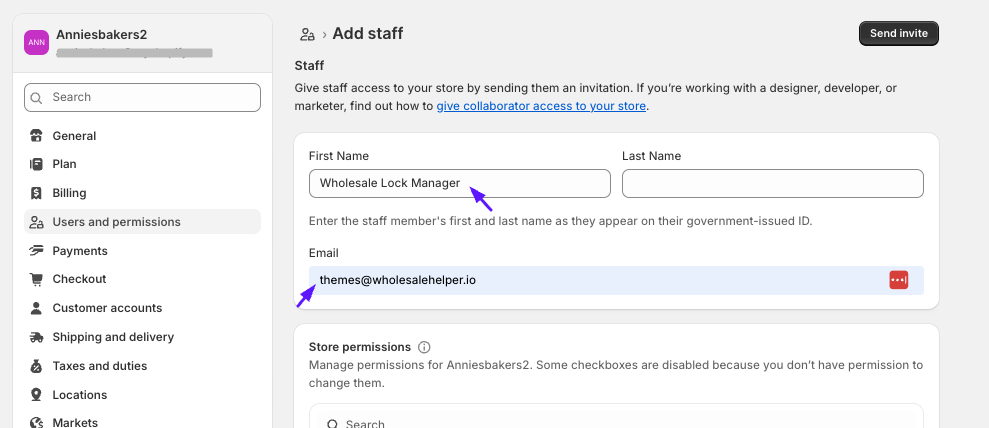Click the First Name input field
Image resolution: width=989 pixels, height=428 pixels.
pos(459,183)
